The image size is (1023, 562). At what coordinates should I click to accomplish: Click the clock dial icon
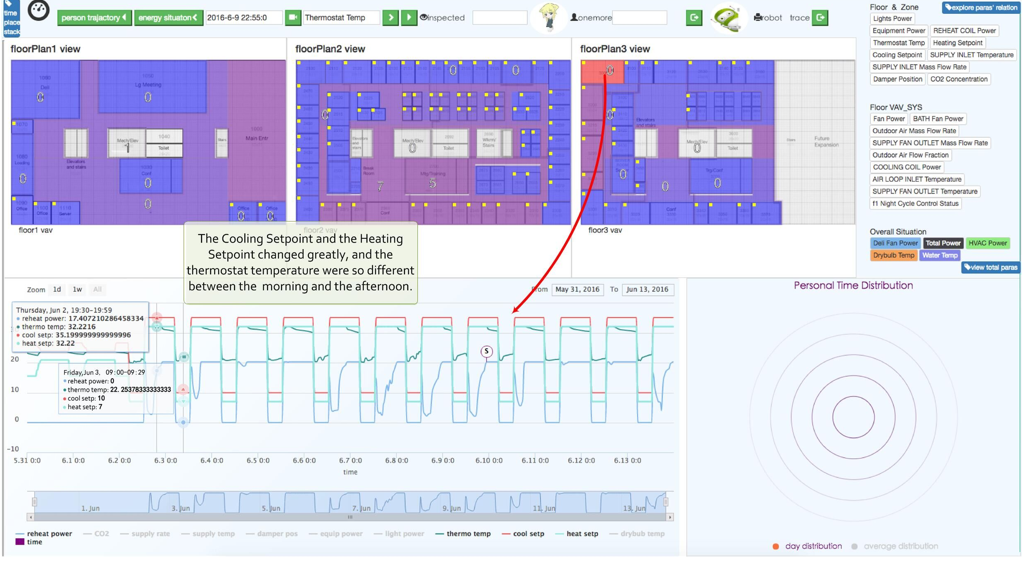(x=38, y=12)
